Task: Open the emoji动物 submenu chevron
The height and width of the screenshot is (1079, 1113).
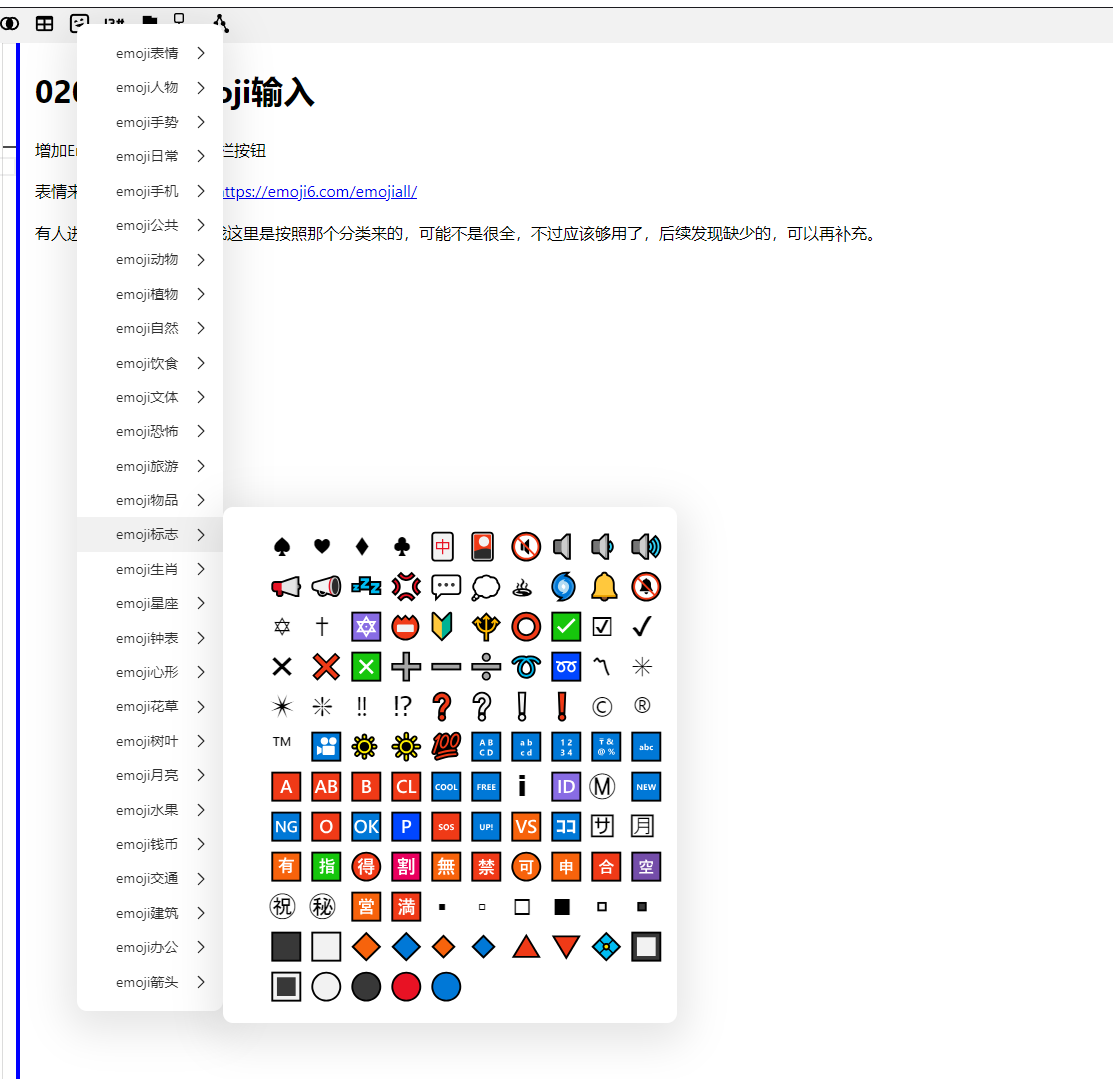Action: [x=201, y=260]
